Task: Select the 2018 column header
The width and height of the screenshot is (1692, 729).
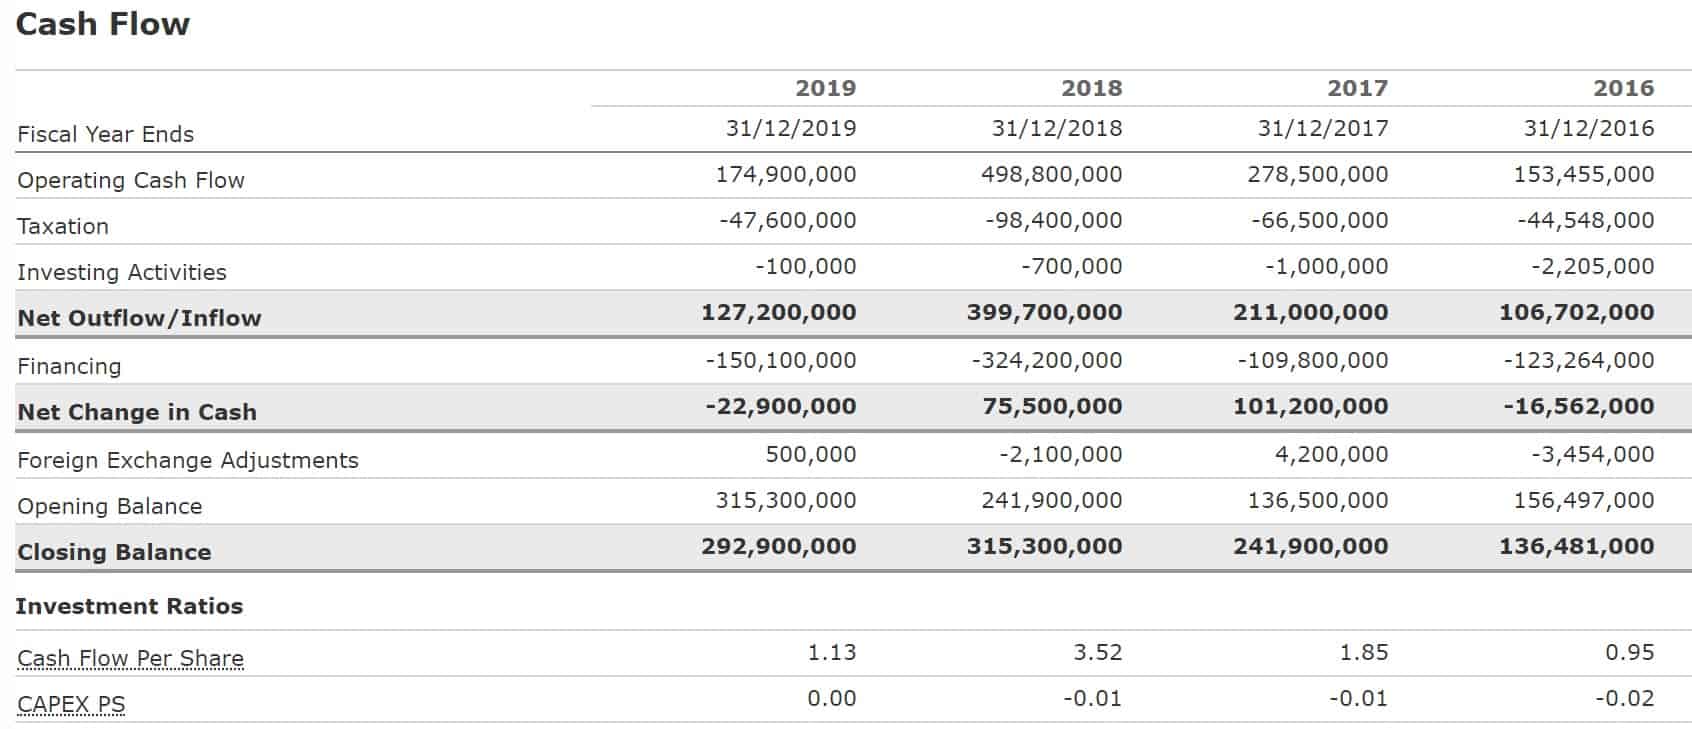Action: tap(1092, 88)
